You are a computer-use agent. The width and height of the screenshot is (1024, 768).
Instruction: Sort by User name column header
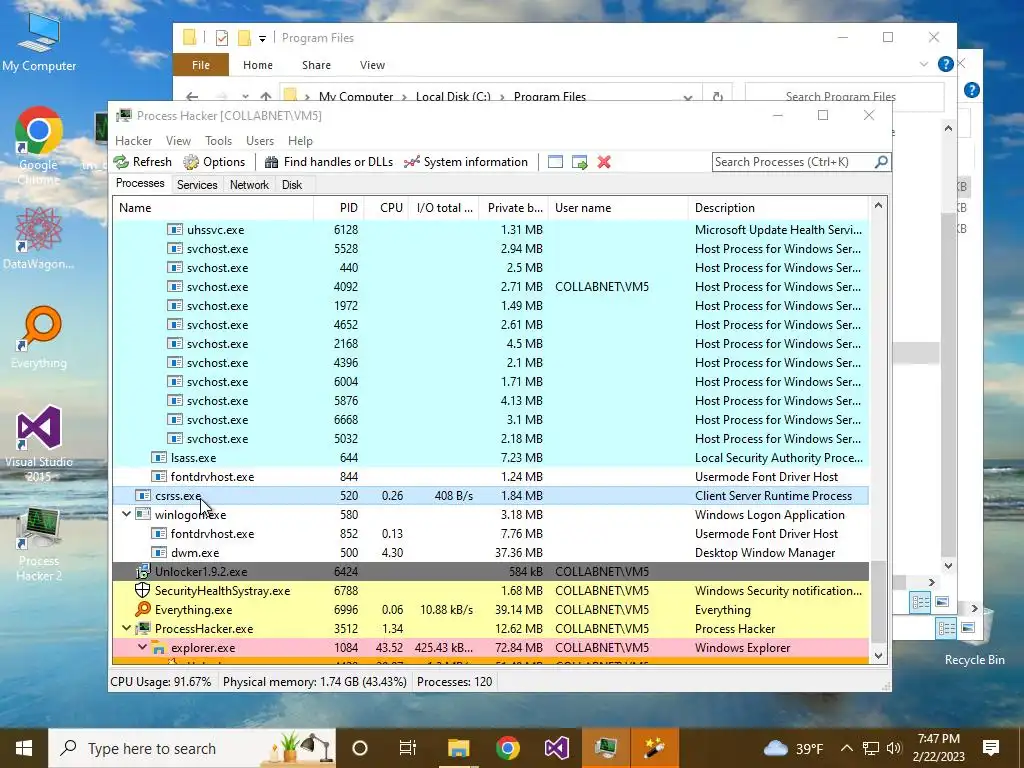tap(618, 208)
